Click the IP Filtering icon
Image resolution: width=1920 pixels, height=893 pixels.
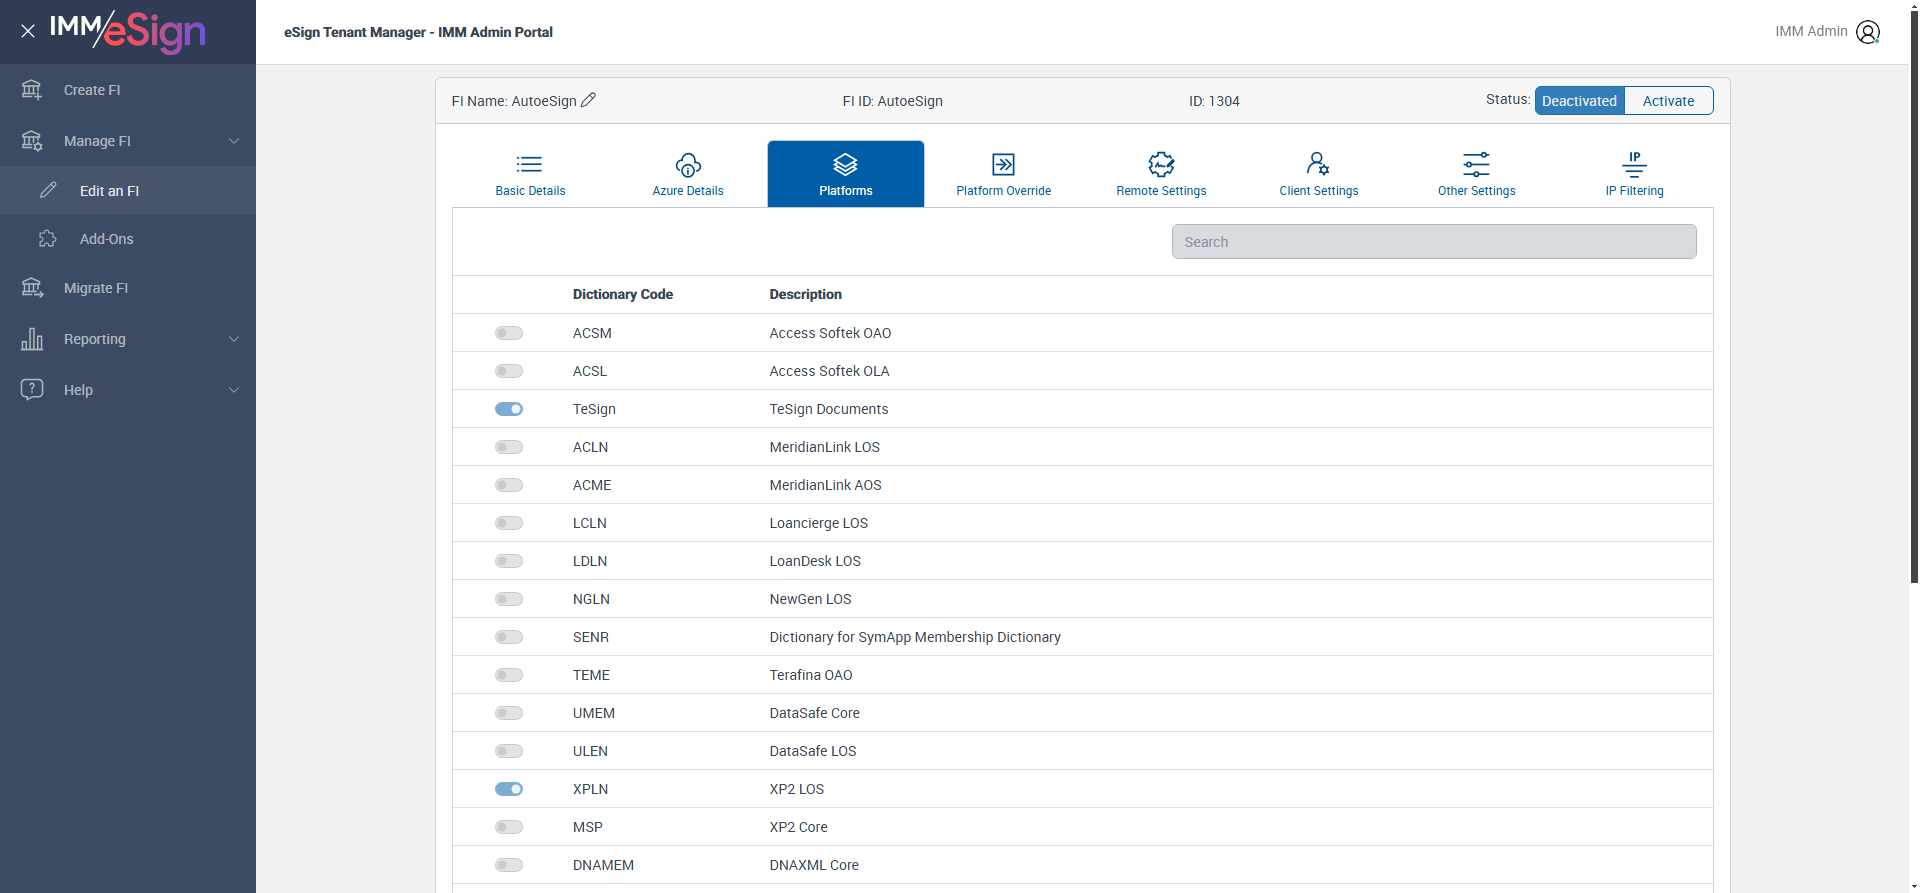(x=1634, y=164)
